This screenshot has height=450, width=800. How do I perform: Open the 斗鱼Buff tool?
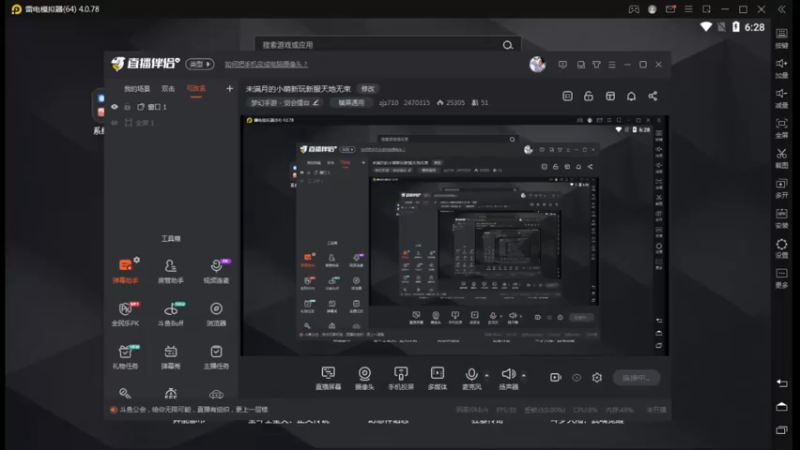pos(170,314)
